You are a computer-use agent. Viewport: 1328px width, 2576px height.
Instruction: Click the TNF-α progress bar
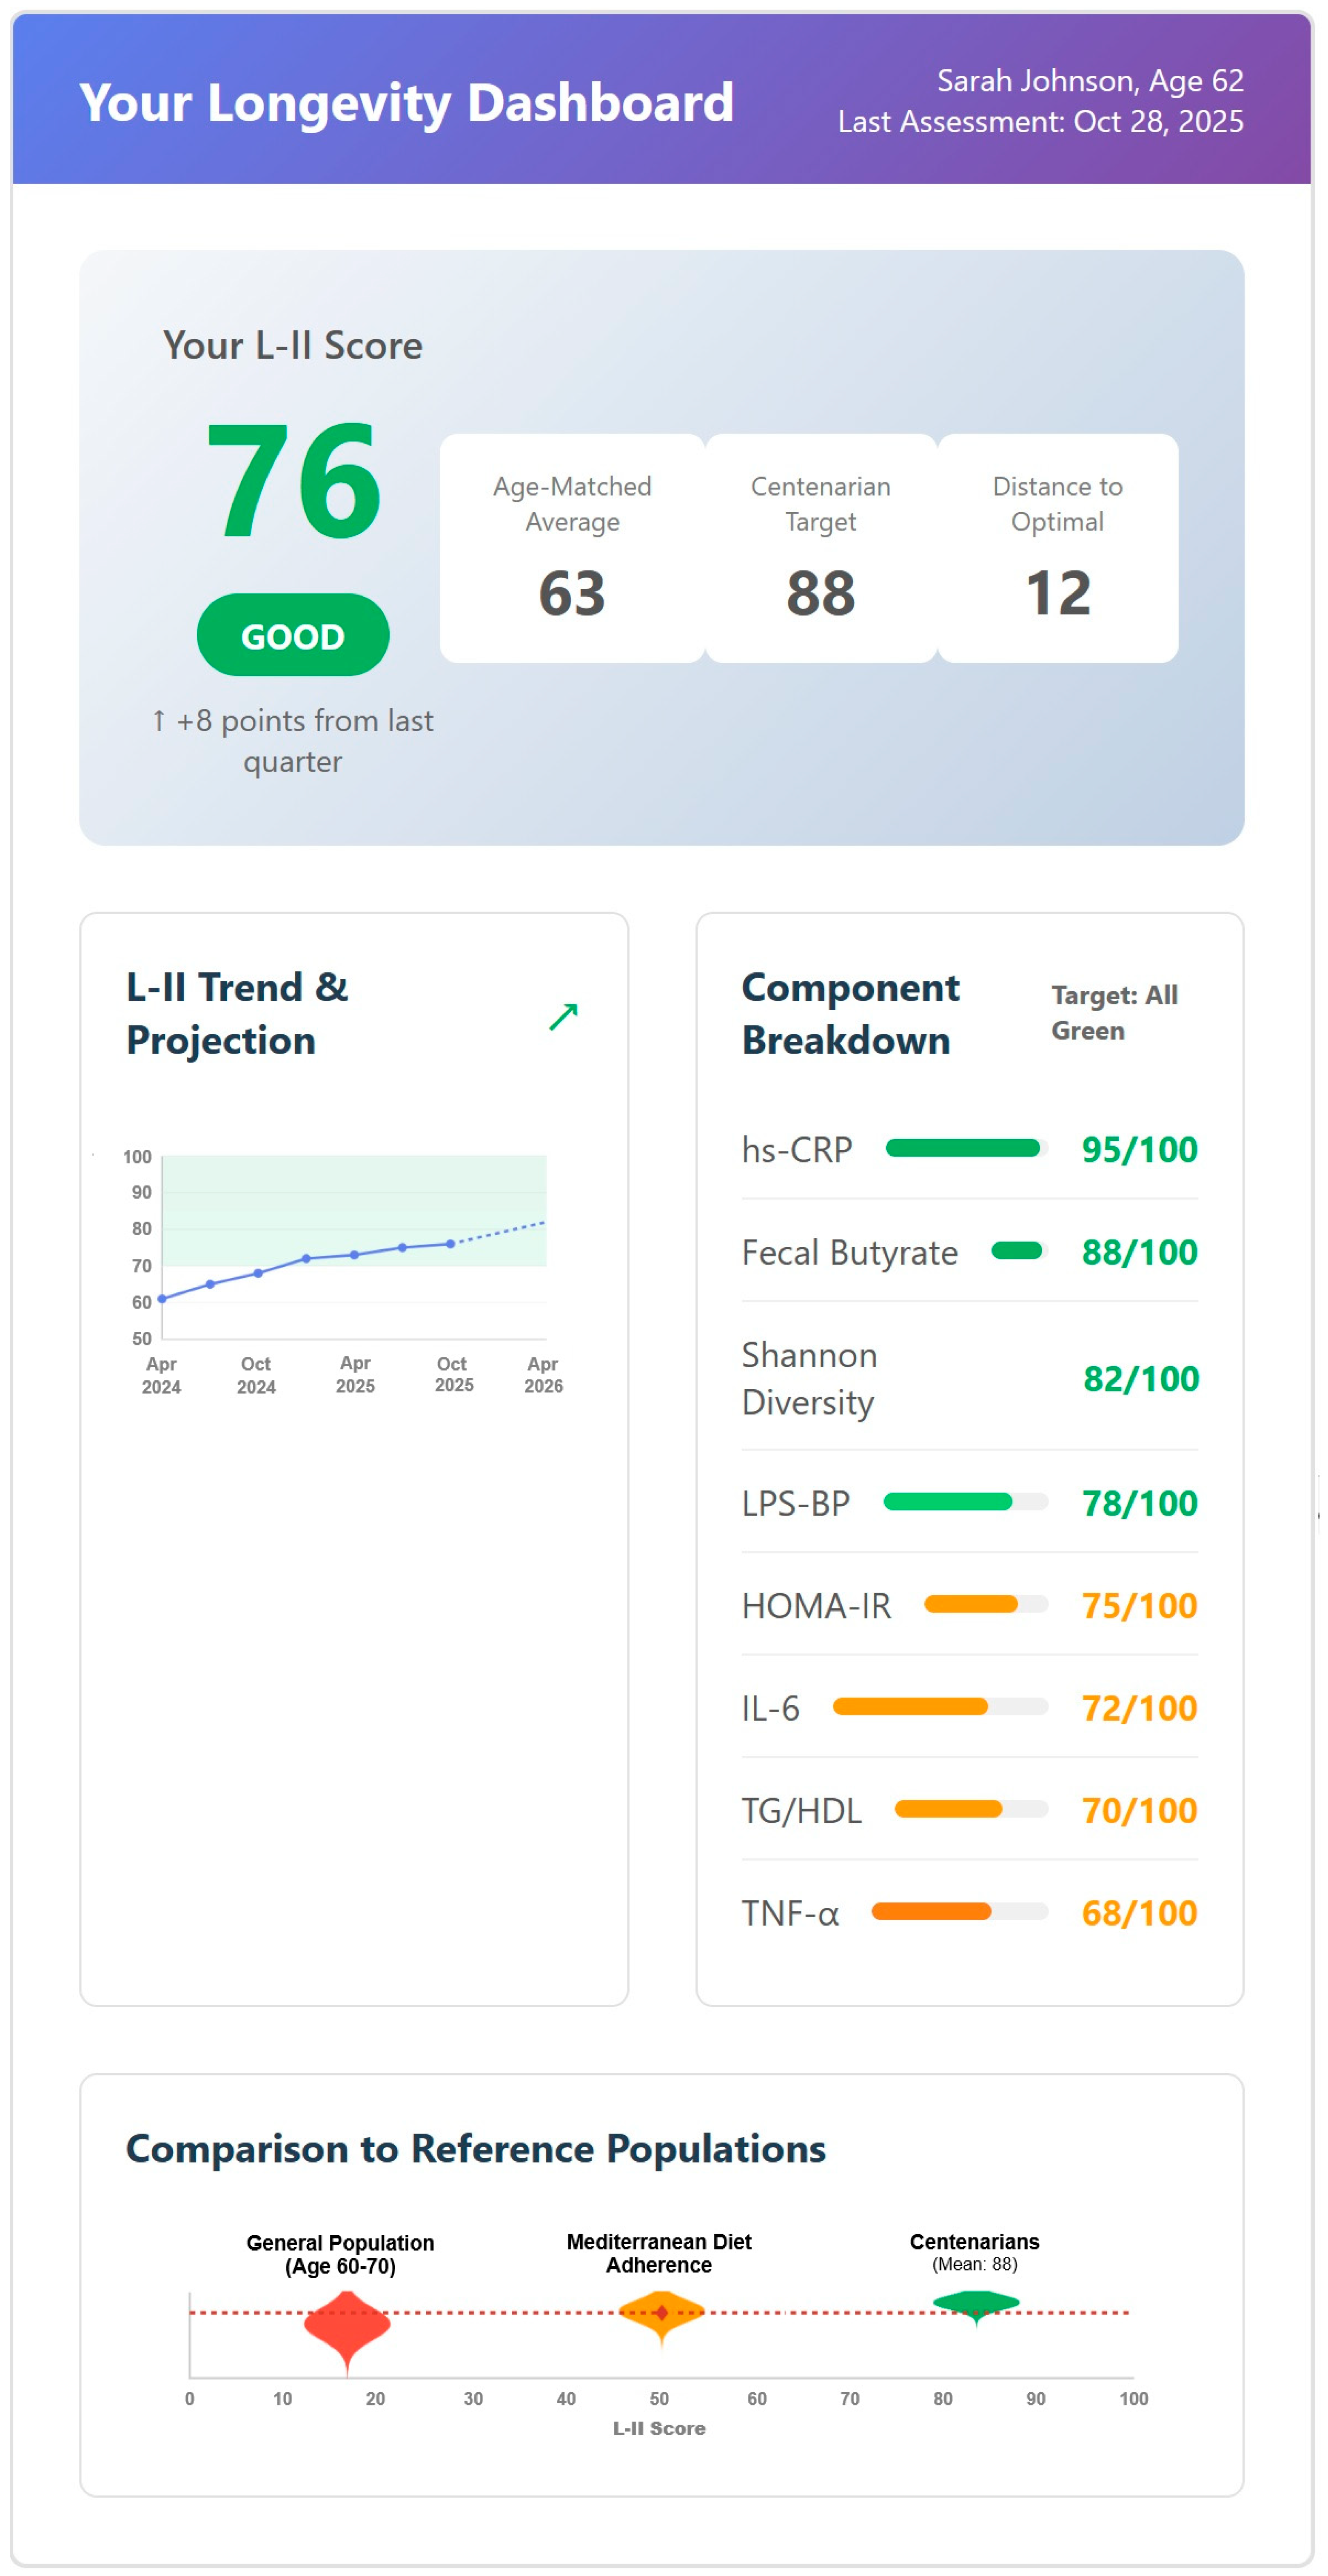pos(960,1912)
